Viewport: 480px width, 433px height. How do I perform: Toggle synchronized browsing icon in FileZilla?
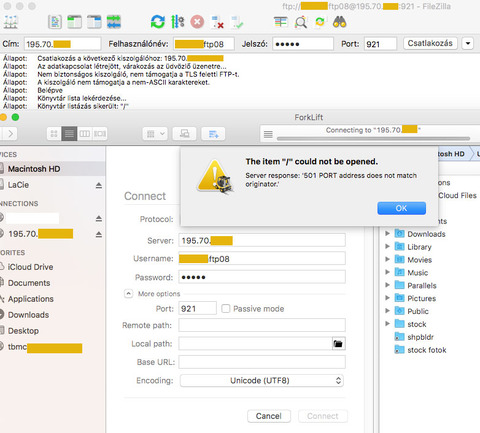point(320,22)
